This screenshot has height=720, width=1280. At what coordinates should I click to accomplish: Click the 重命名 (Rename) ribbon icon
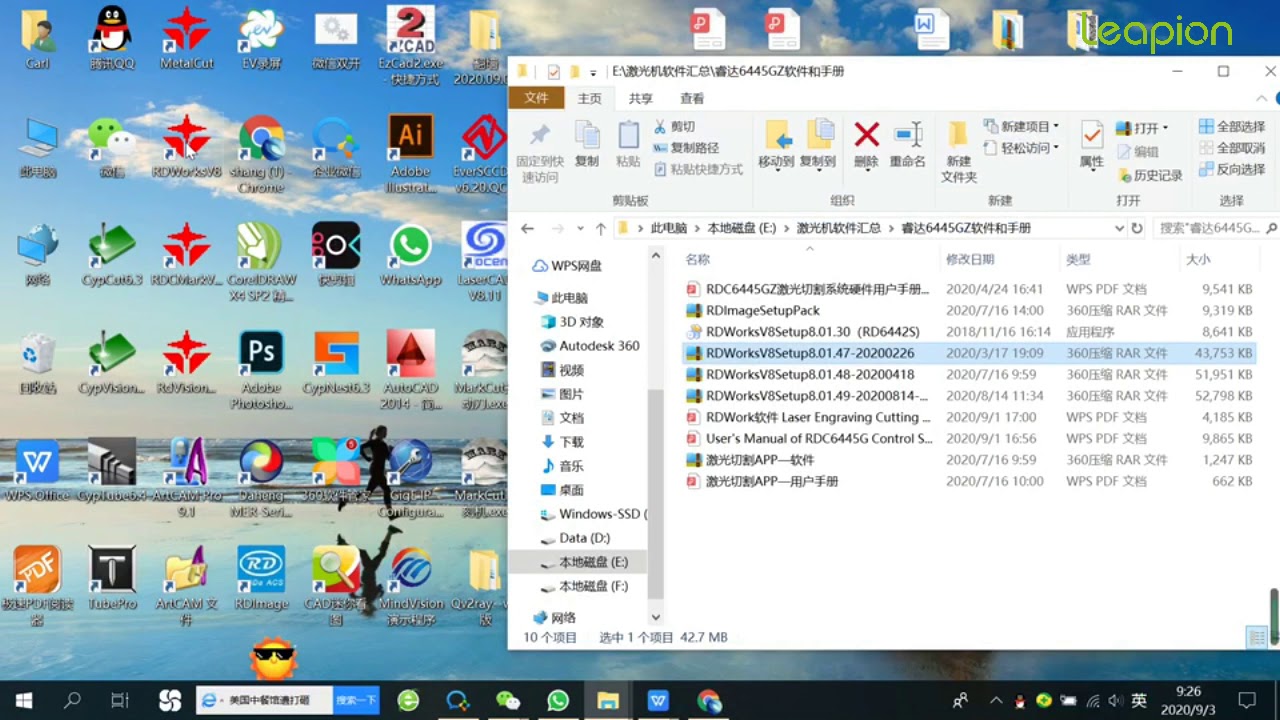pos(908,146)
